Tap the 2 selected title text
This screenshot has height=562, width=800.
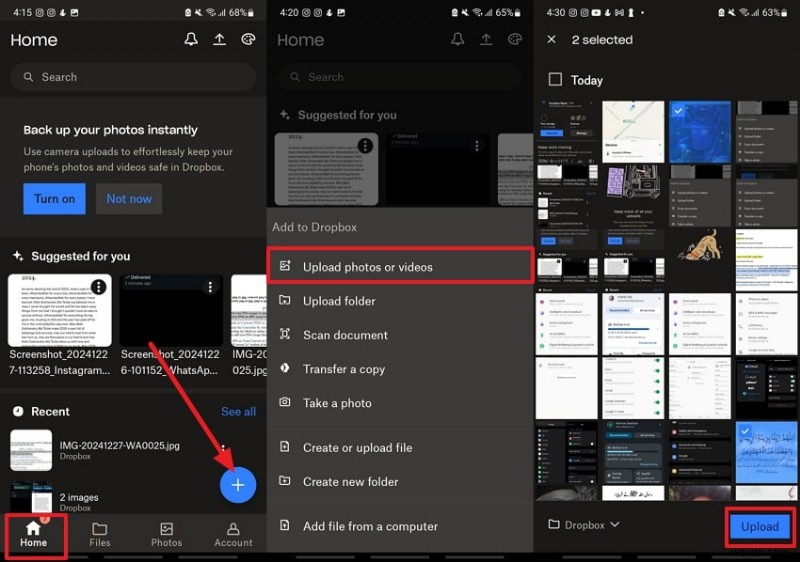point(602,40)
